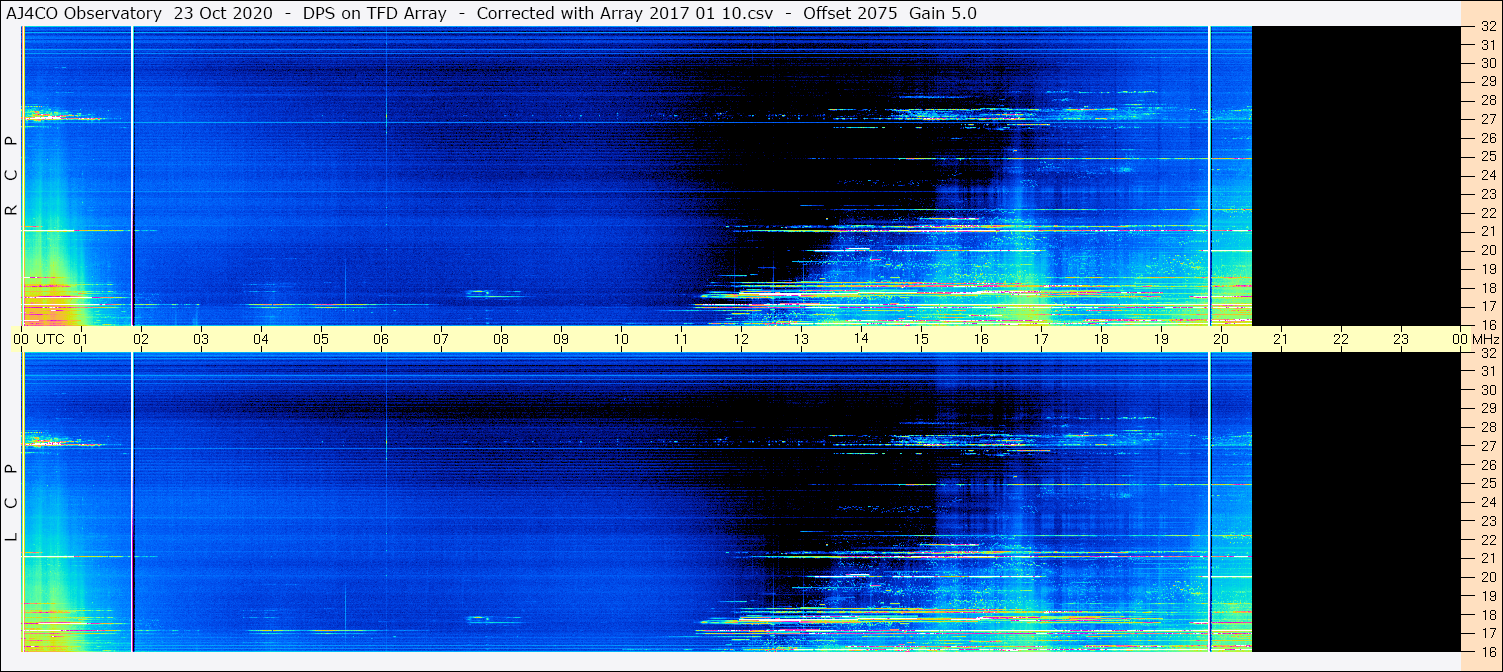
Task: Click the "20" MHz label of LCP panel
Action: click(1487, 577)
